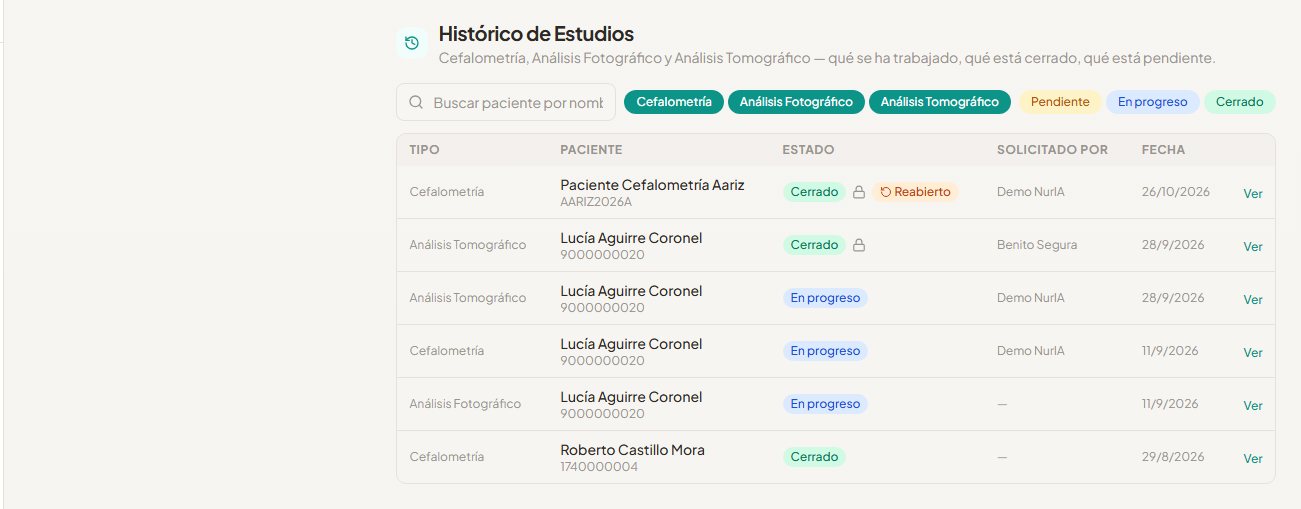Click patient ID AARIZ2026A
The width and height of the screenshot is (1301, 509).
click(596, 202)
